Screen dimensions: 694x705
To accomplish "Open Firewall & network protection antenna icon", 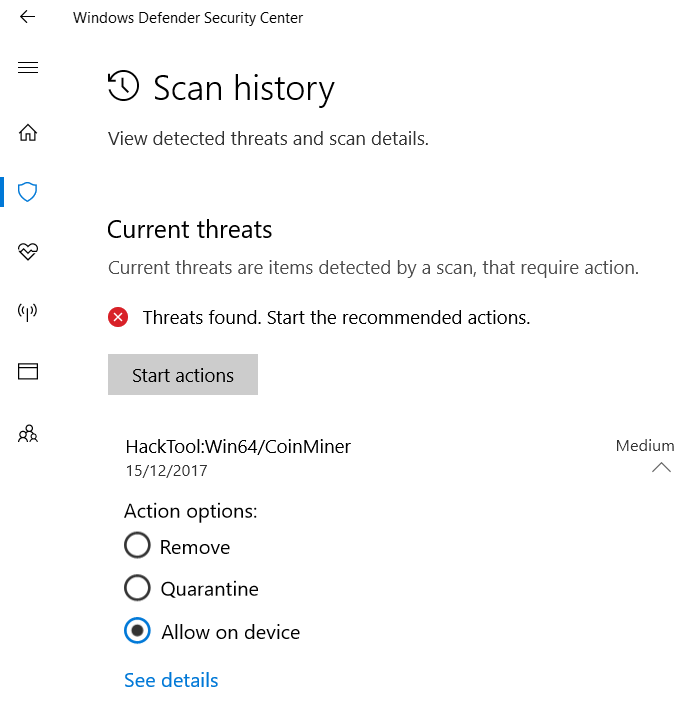I will click(x=27, y=312).
